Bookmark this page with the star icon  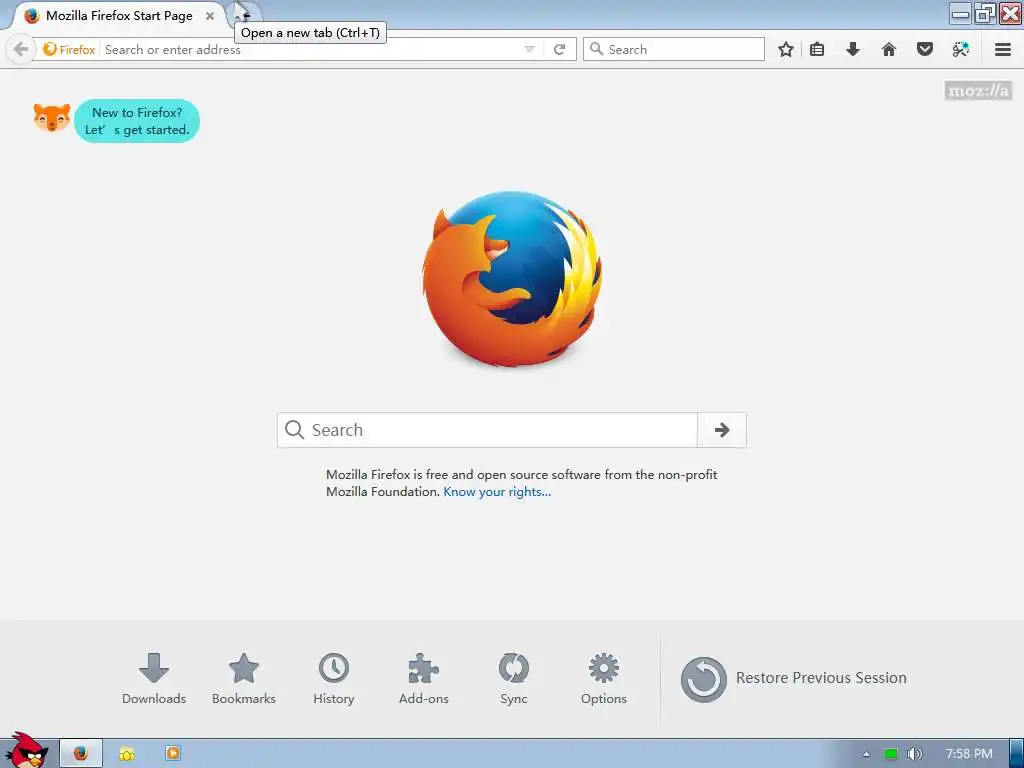coord(786,50)
